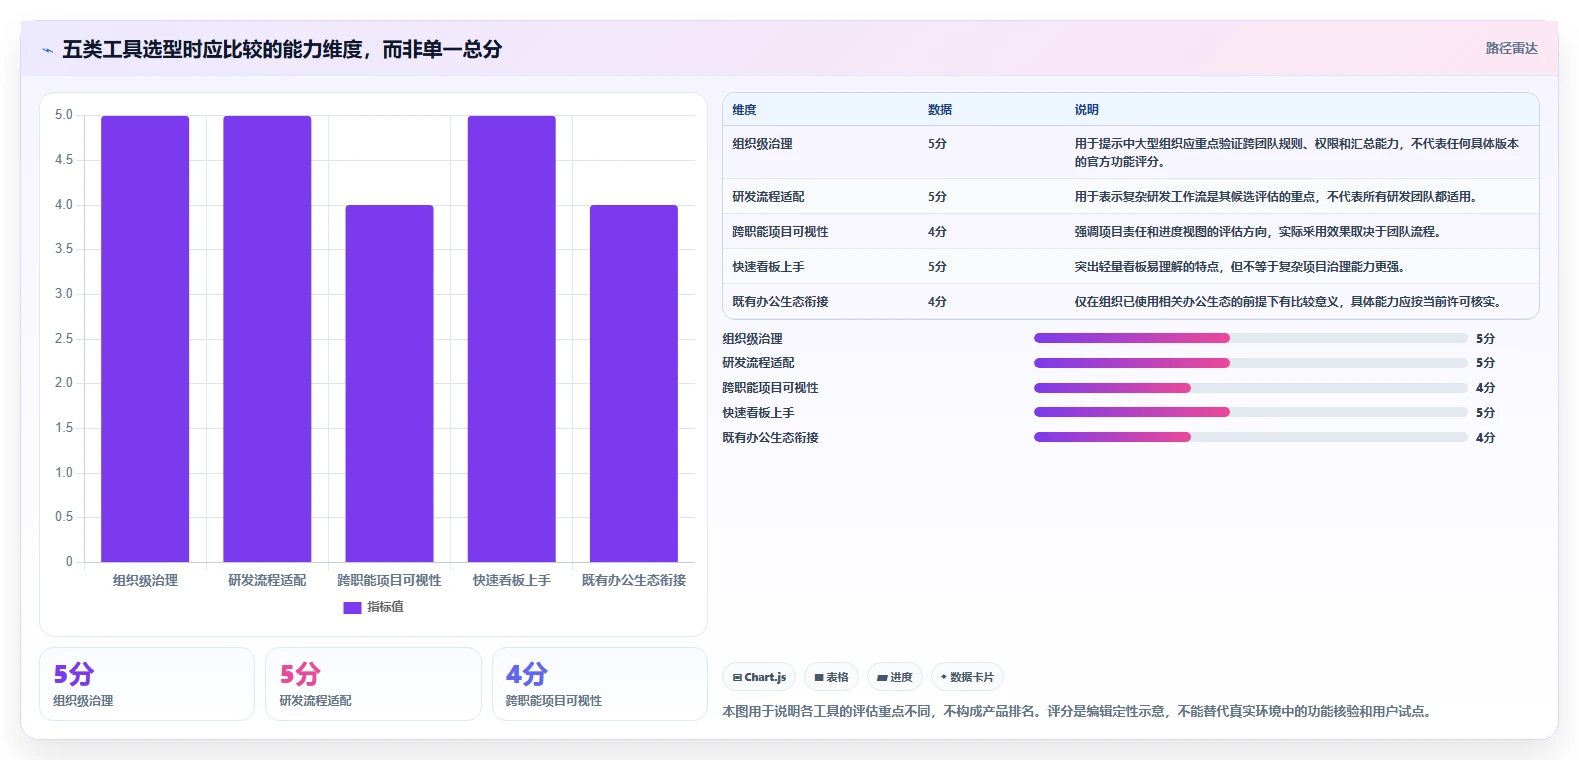Click the 进度 chip
The height and width of the screenshot is (760, 1579).
pyautogui.click(x=894, y=677)
